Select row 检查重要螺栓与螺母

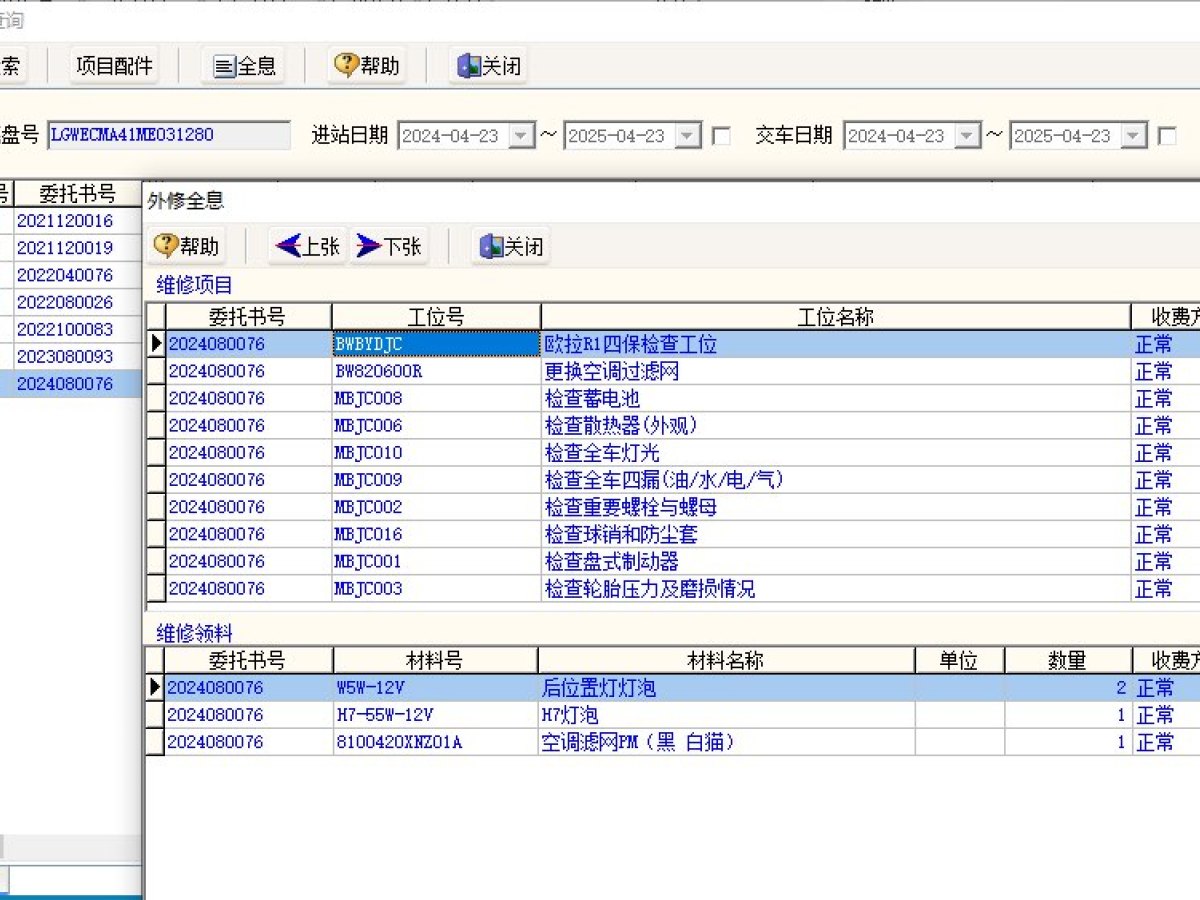(836, 507)
